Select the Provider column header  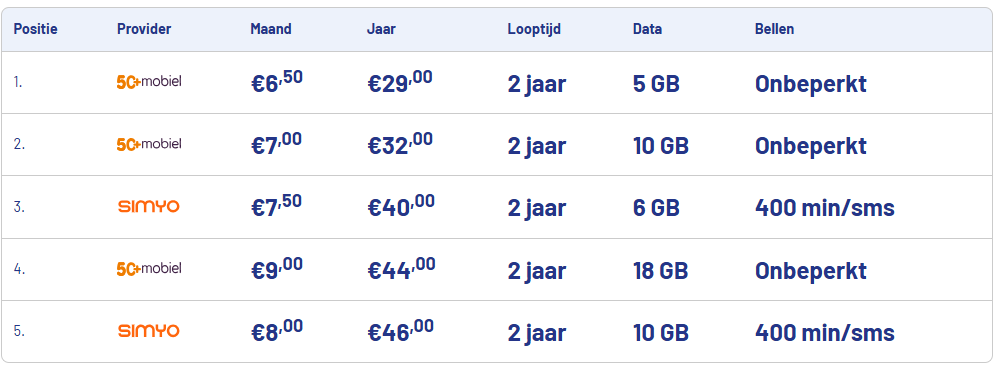point(144,29)
